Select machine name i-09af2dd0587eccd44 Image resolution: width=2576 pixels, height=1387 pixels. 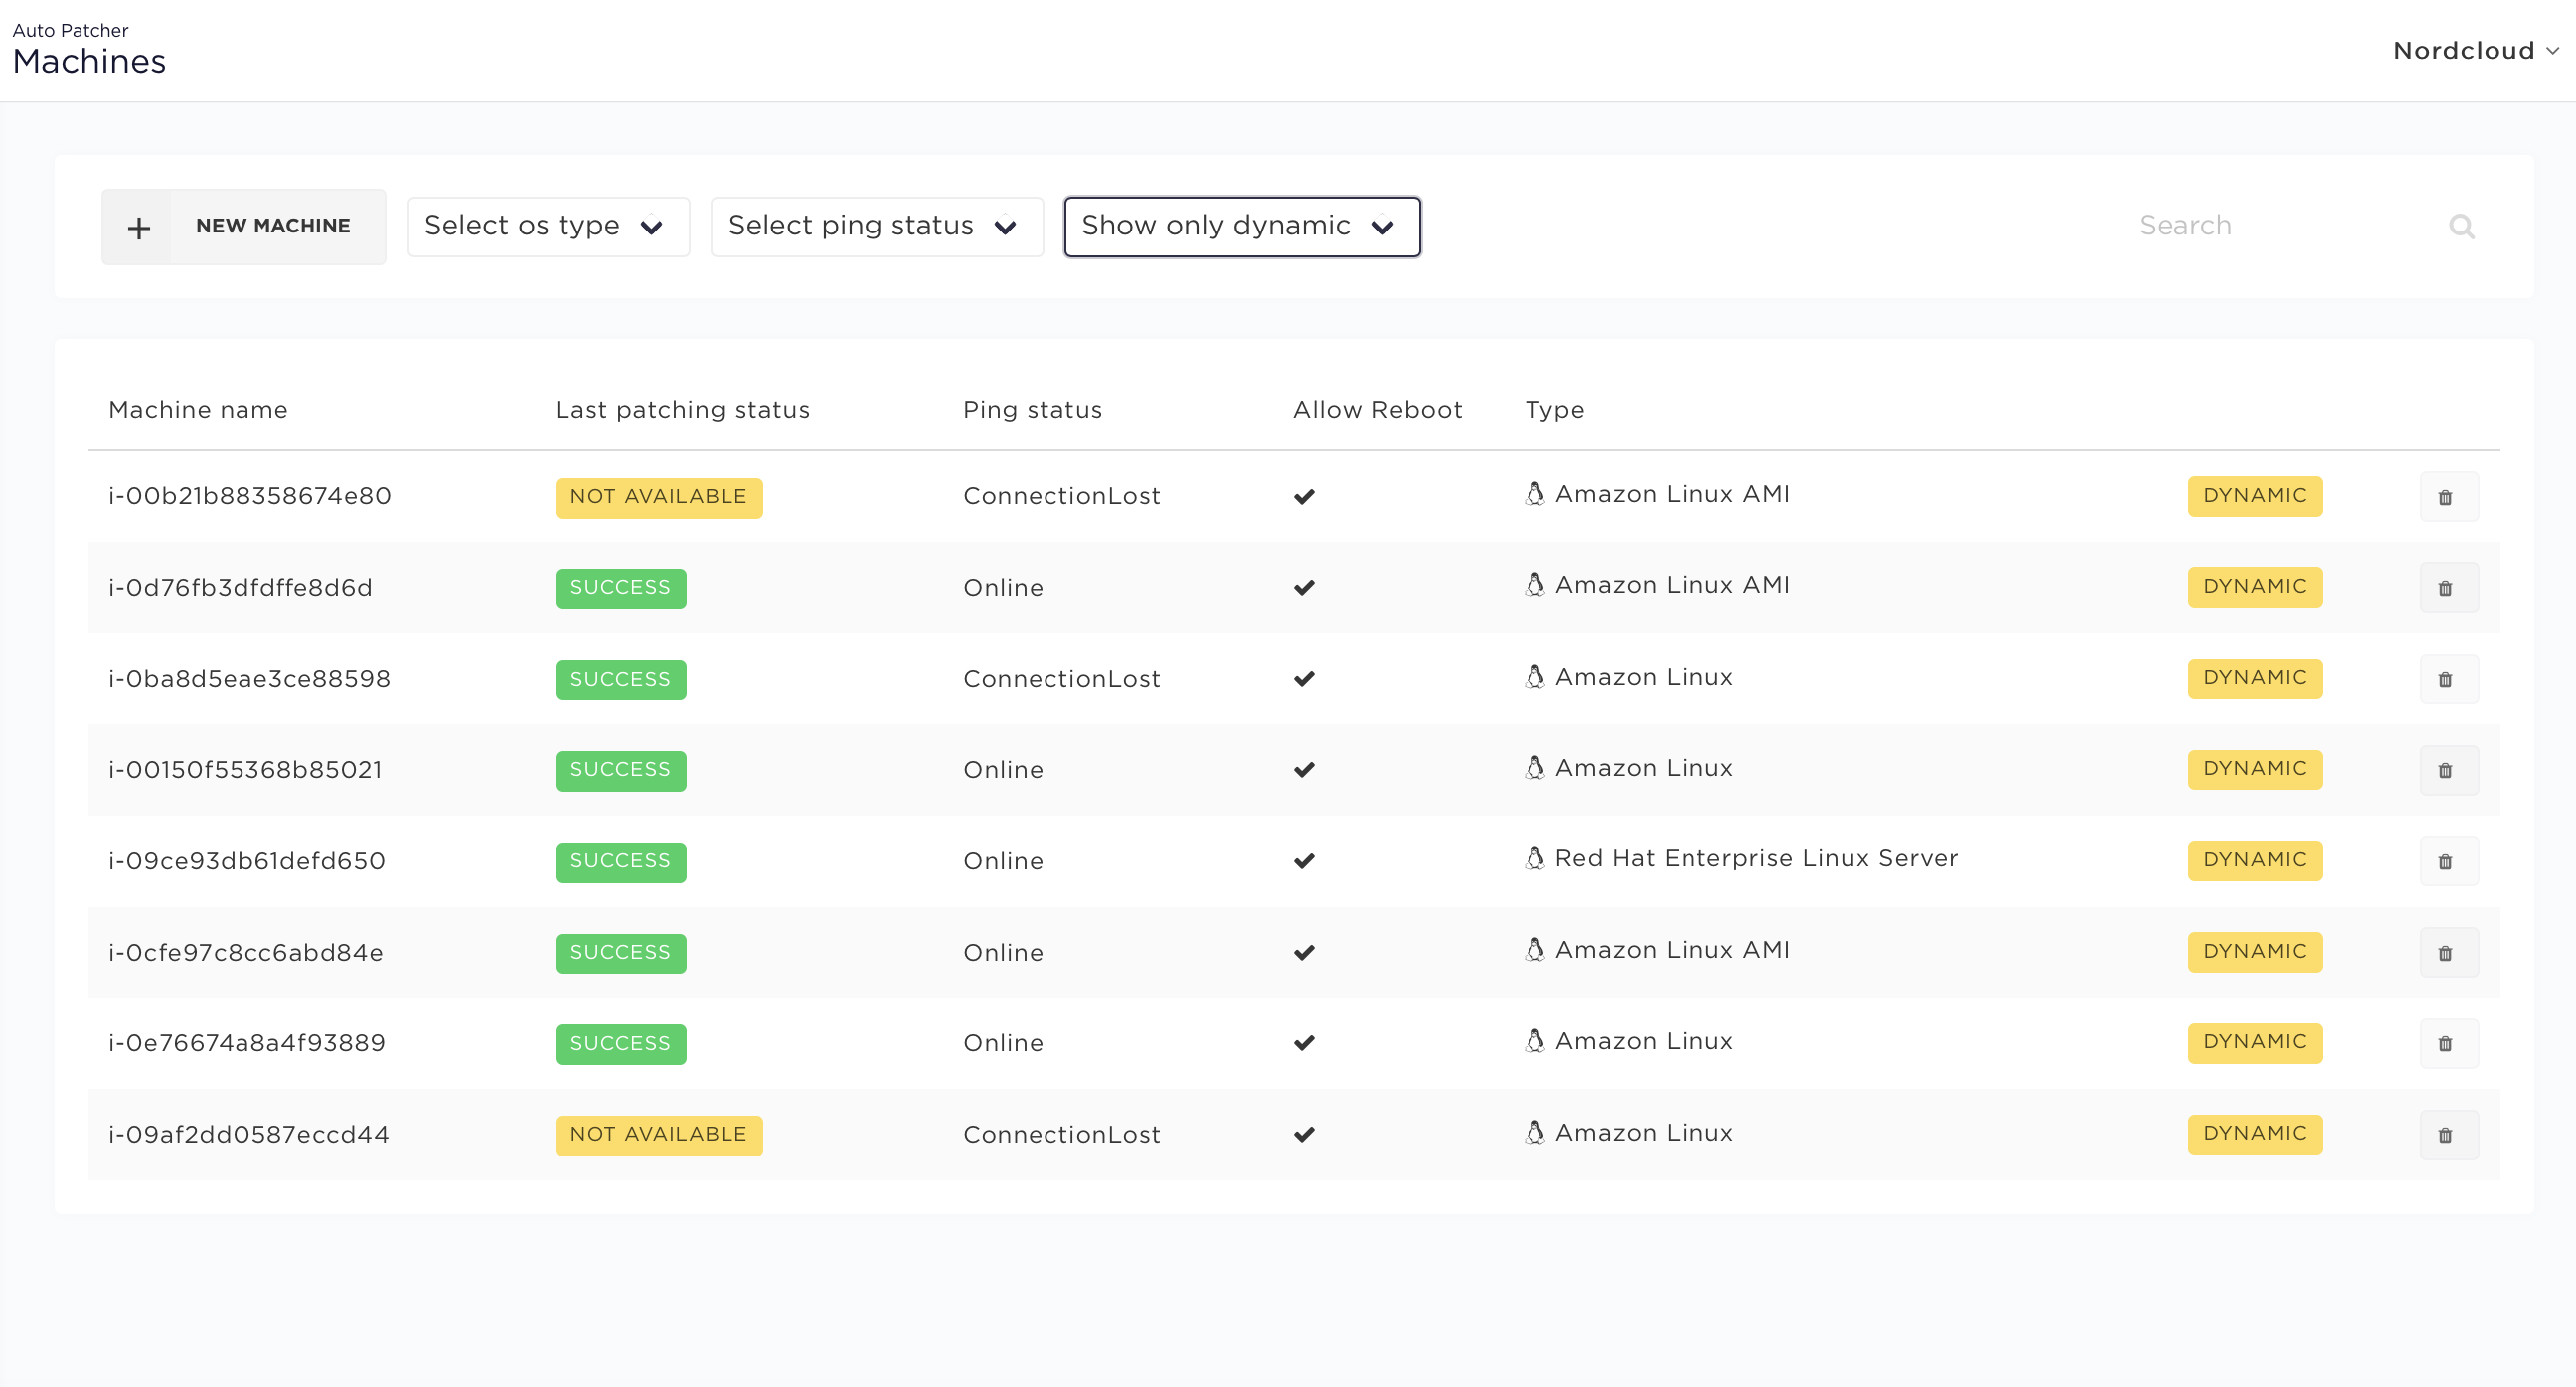[249, 1135]
